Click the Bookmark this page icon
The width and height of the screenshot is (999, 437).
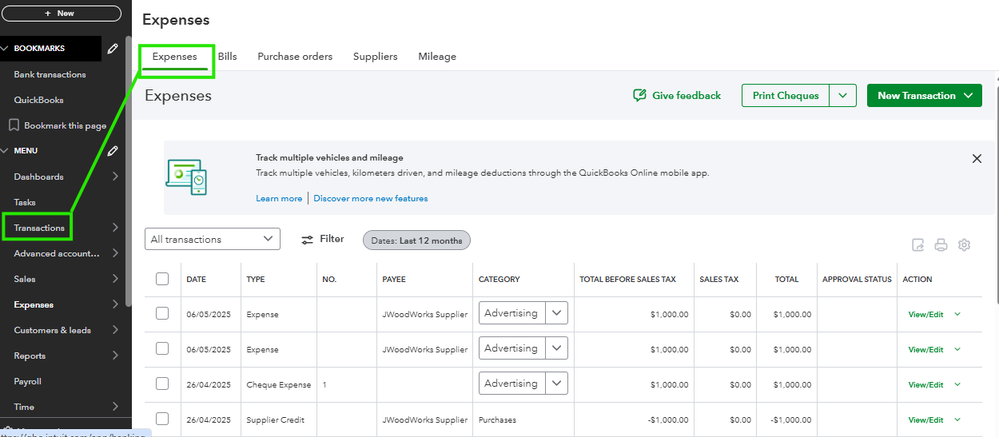(x=14, y=126)
